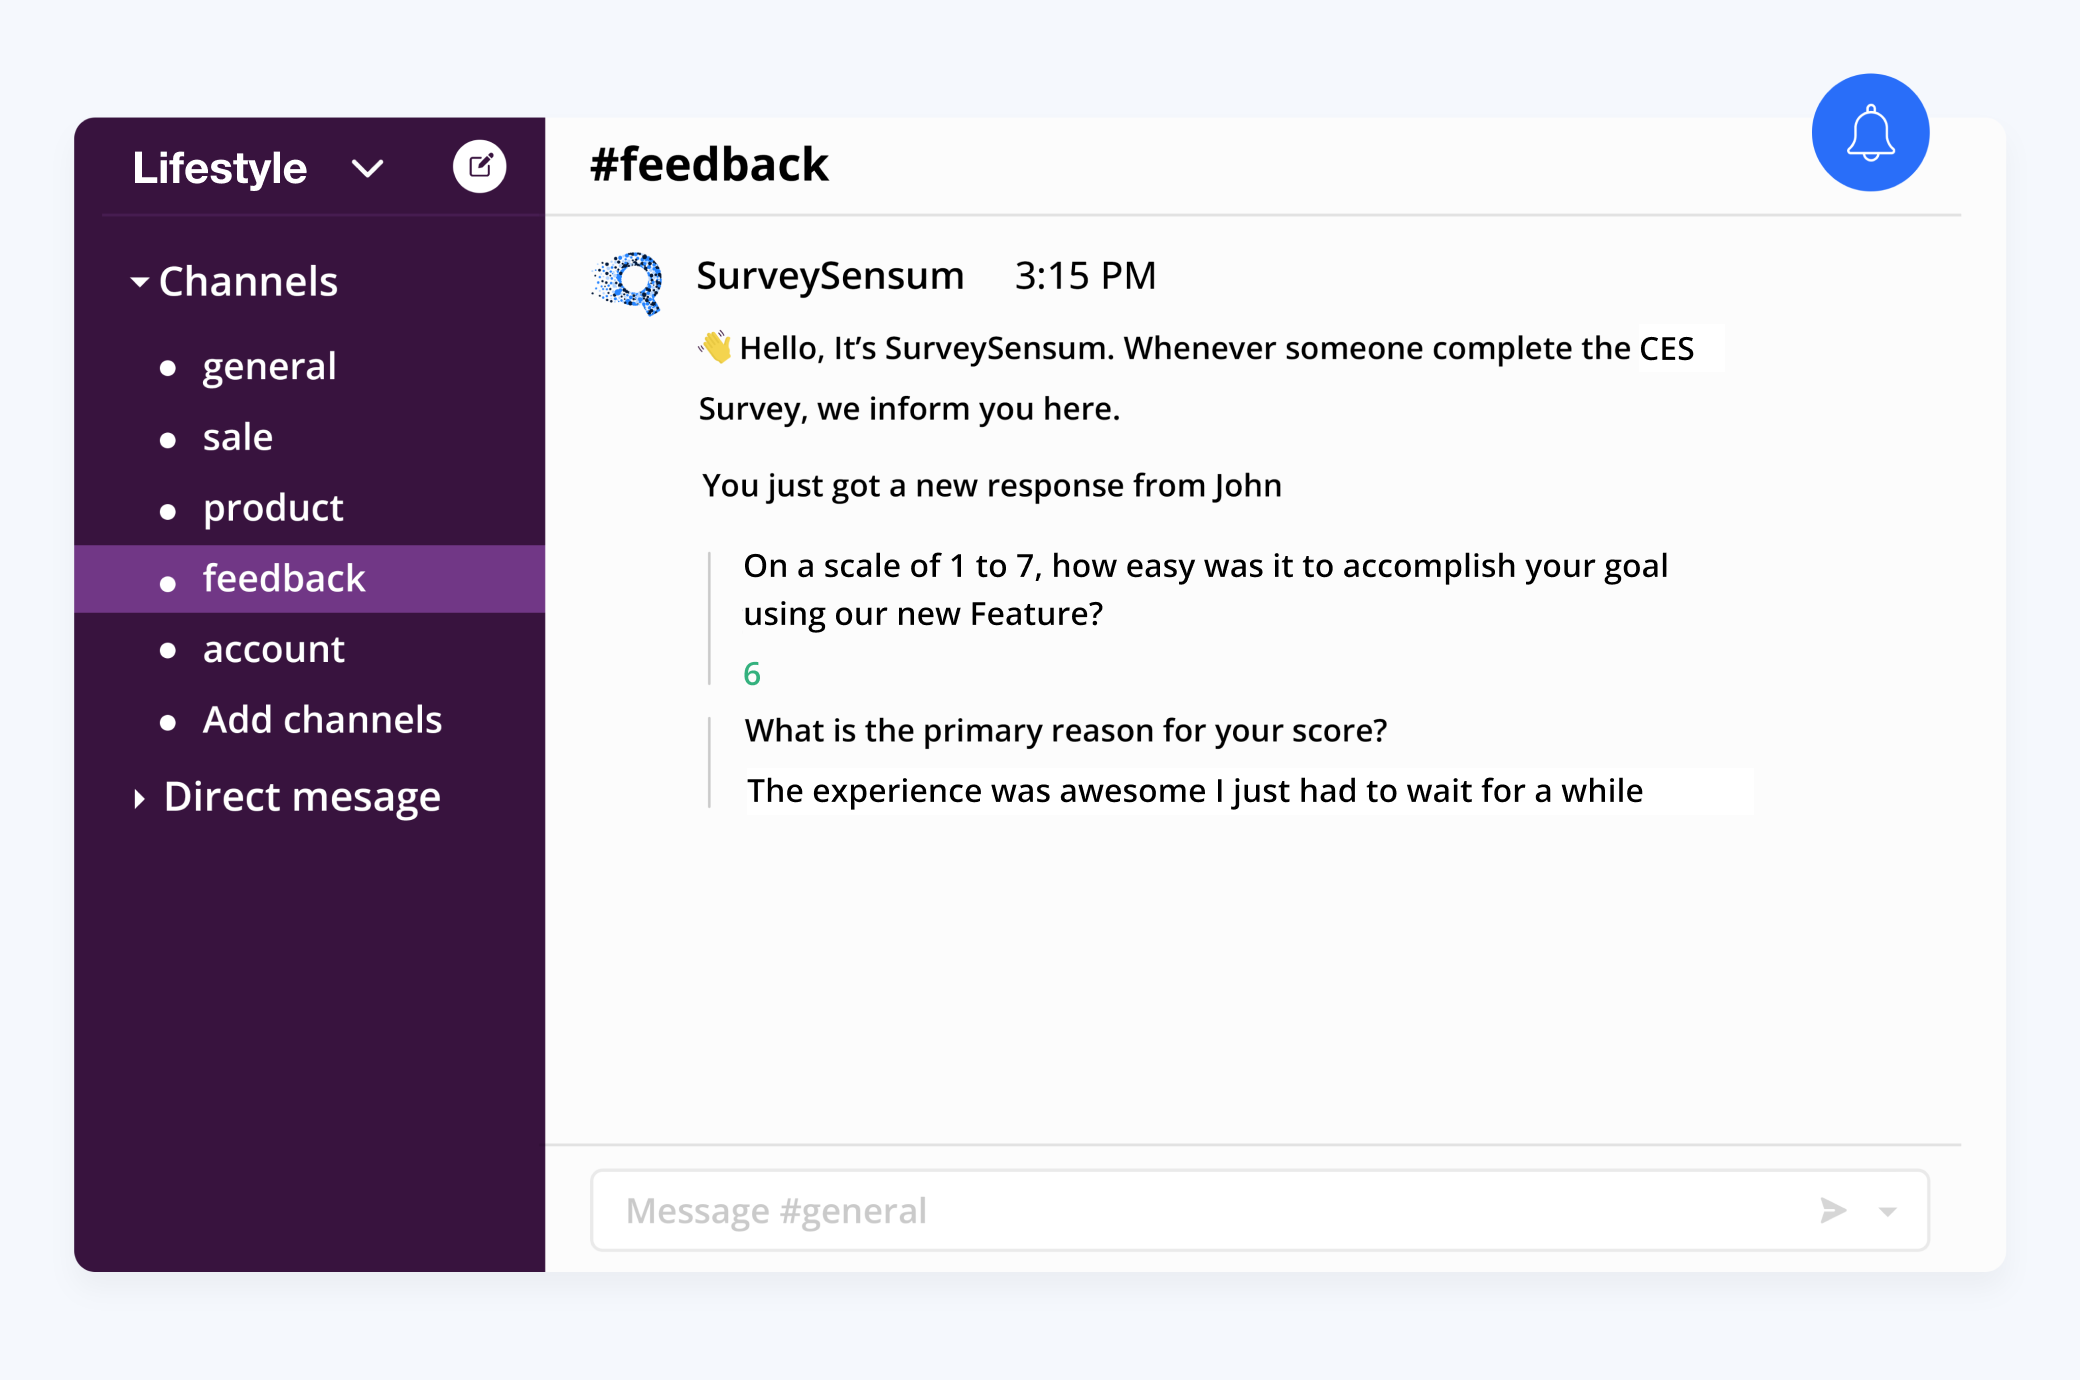Click the compose new message icon

pos(480,166)
